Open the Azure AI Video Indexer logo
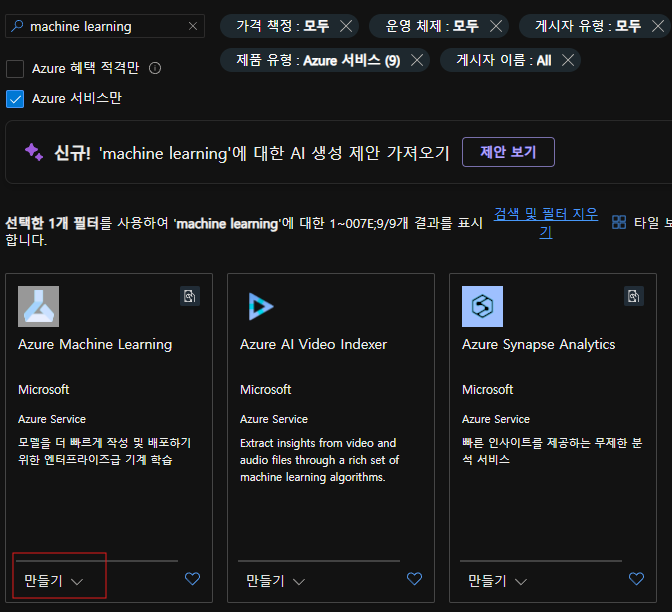The image size is (672, 612). click(x=261, y=306)
